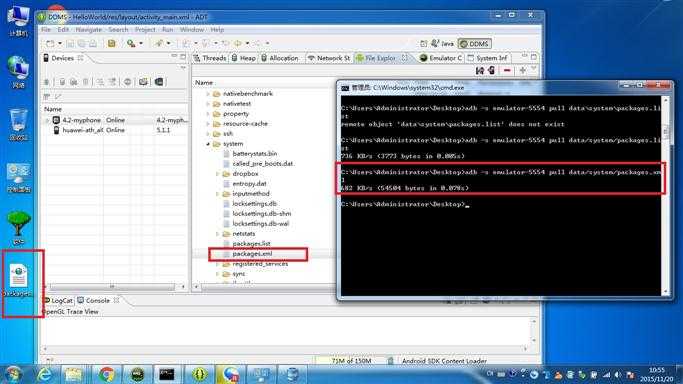Switch to the Heap tab
This screenshot has height=384, width=683.
click(243, 58)
